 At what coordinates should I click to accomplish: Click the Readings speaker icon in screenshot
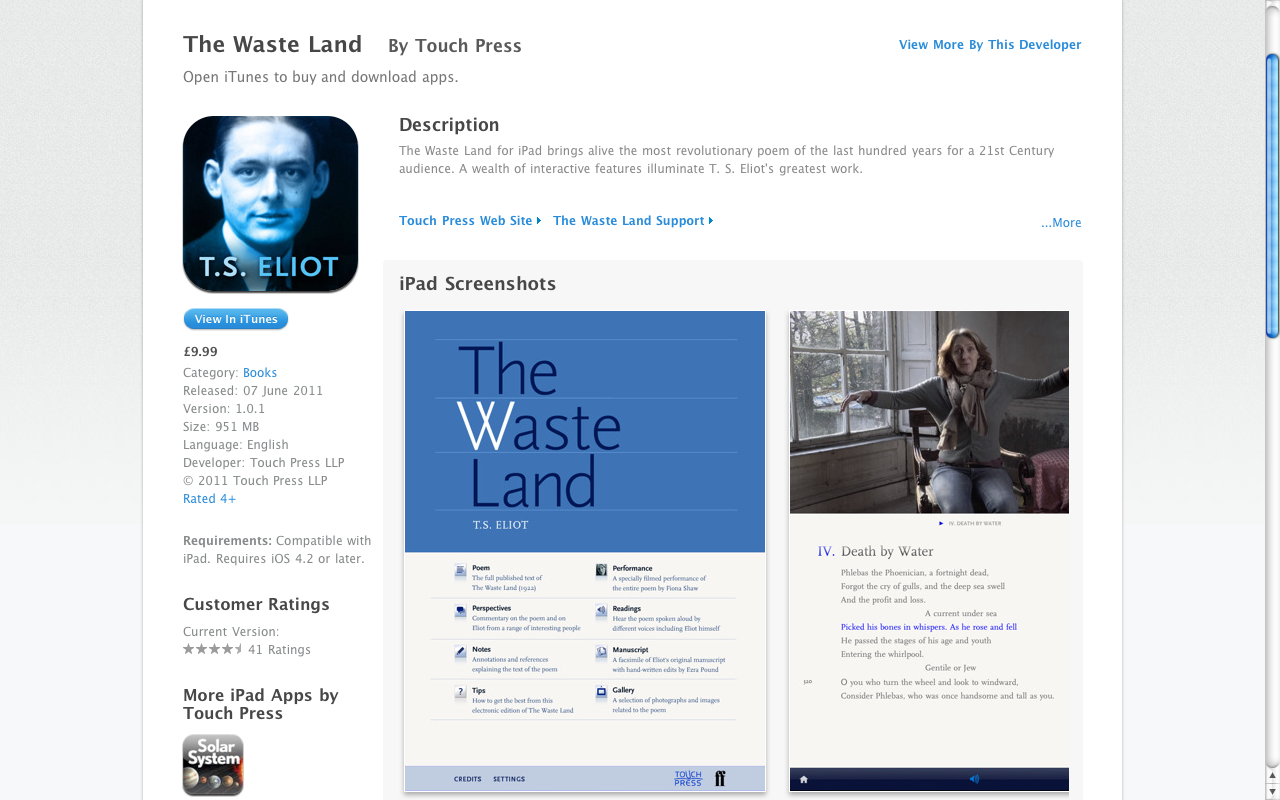(601, 611)
